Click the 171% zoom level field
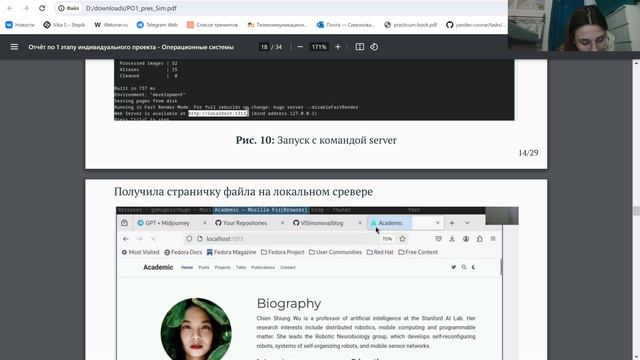The width and height of the screenshot is (640, 360). coord(319,47)
